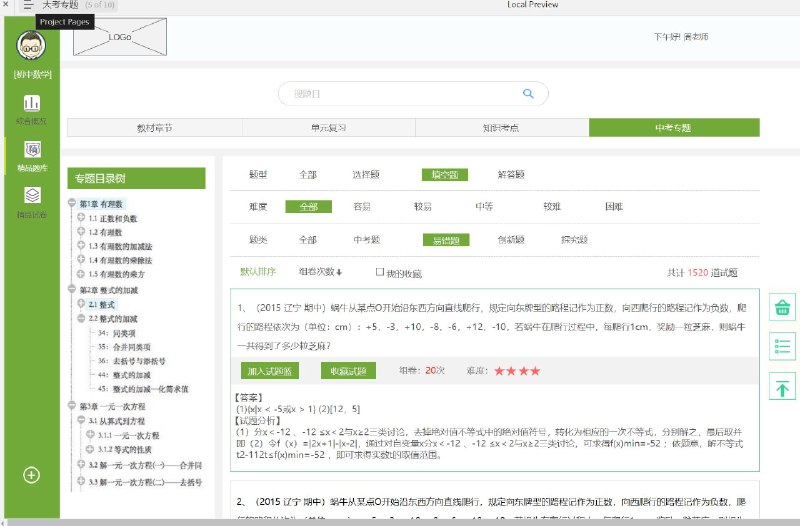This screenshot has height=526, width=800.
Task: Select 去括号与添括号 tree item
Action: tap(139, 361)
